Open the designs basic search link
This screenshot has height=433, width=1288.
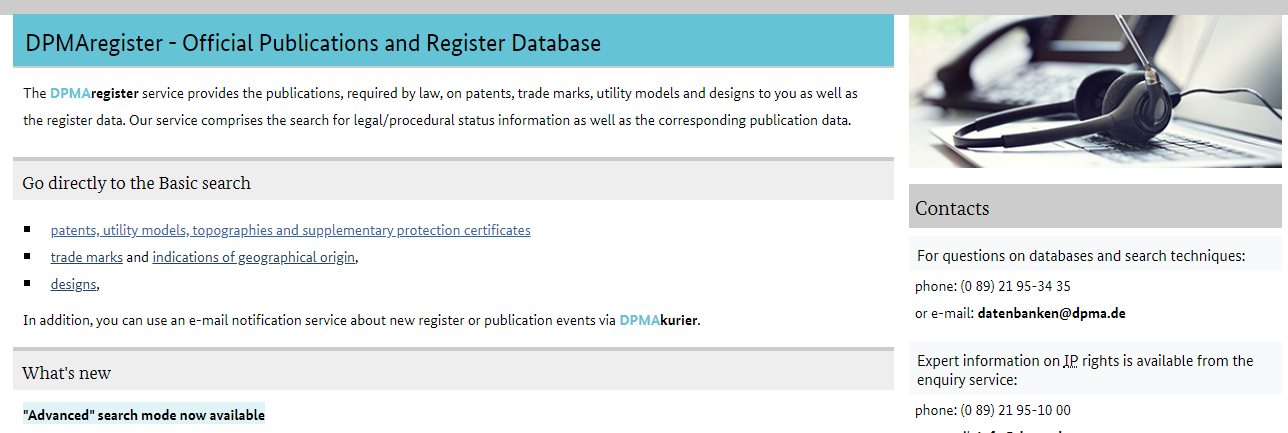[x=73, y=284]
